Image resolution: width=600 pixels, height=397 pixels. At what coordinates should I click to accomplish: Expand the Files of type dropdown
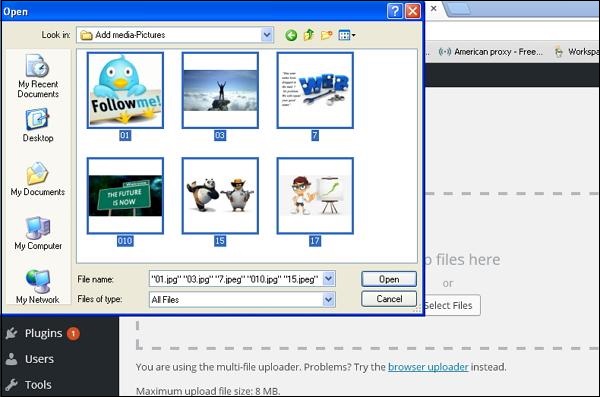click(329, 299)
